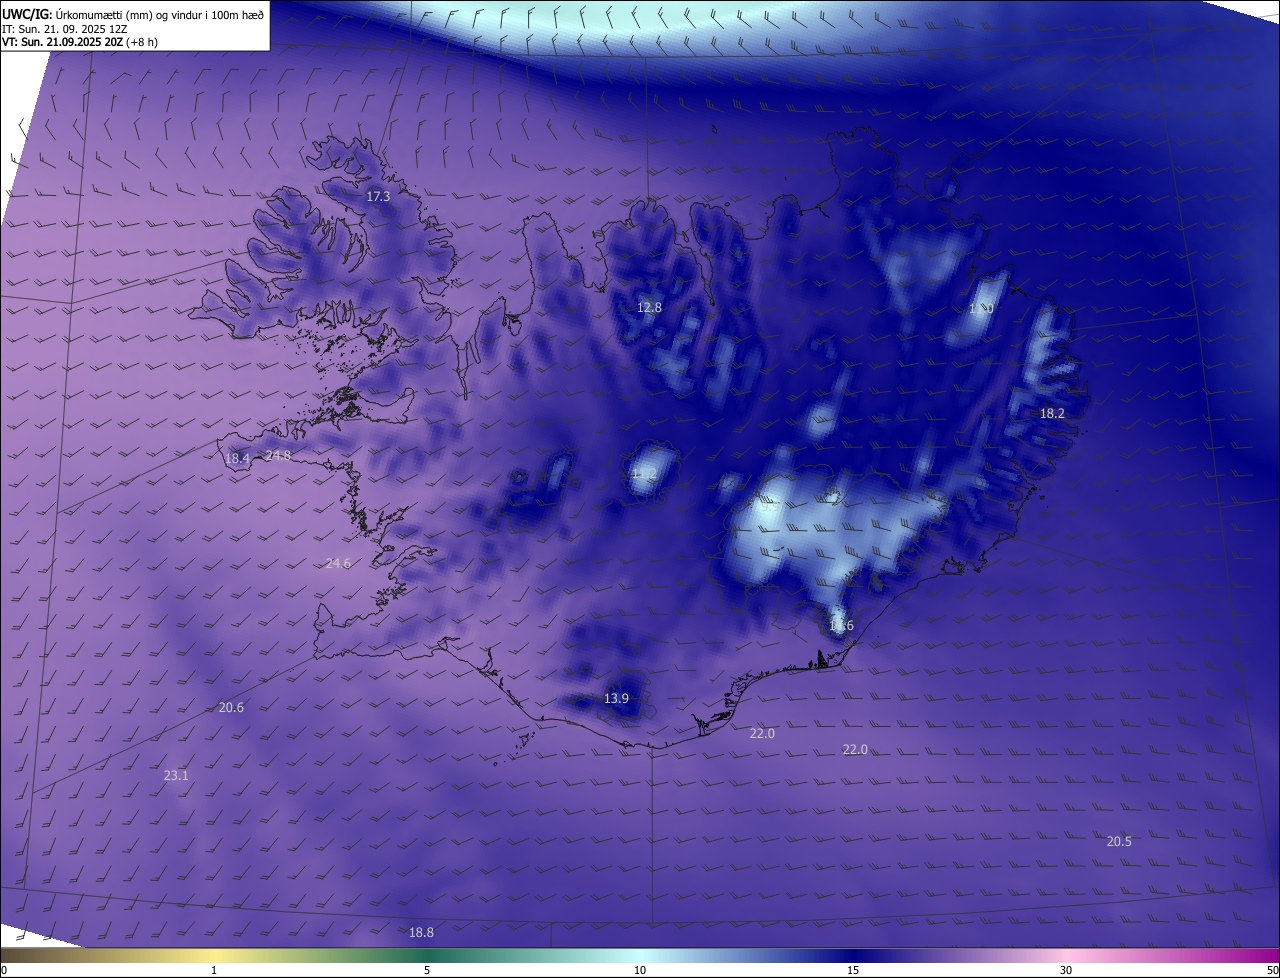Screen dimensions: 1280x978
Task: Click the color scale tick labeled 10
Action: click(640, 970)
